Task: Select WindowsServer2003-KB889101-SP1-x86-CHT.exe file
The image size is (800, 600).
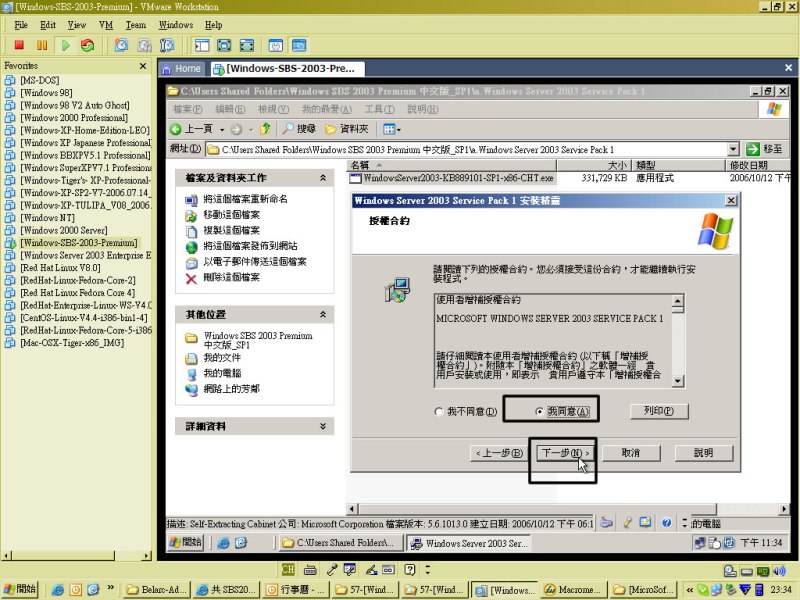Action: [458, 178]
